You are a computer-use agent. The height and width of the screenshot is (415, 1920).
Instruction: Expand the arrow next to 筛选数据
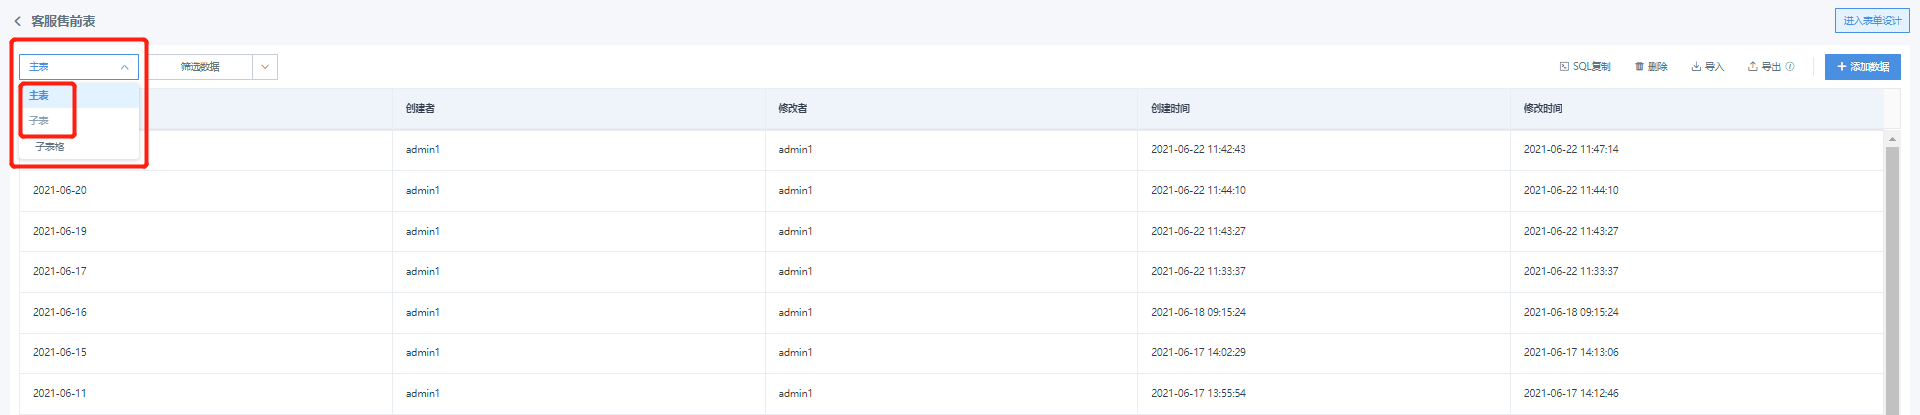point(265,67)
